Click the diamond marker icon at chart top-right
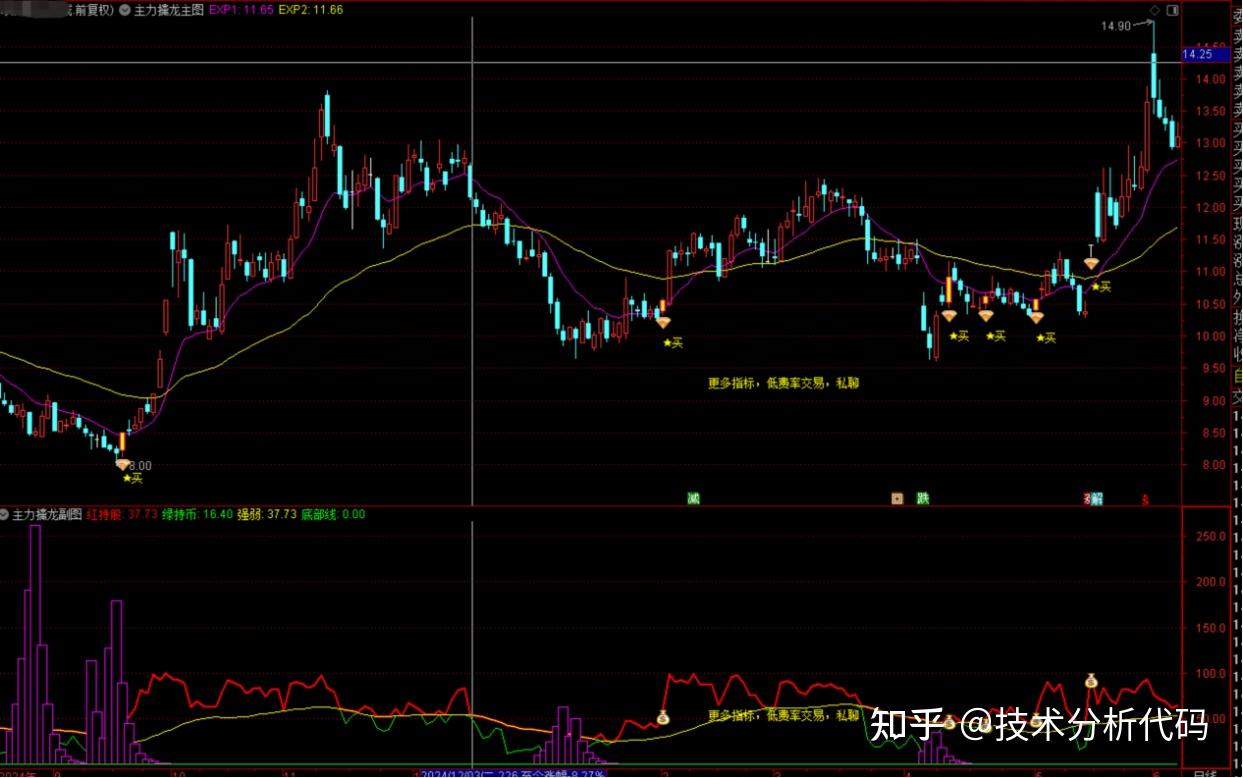Viewport: 1243px width, 778px height. coord(1155,10)
